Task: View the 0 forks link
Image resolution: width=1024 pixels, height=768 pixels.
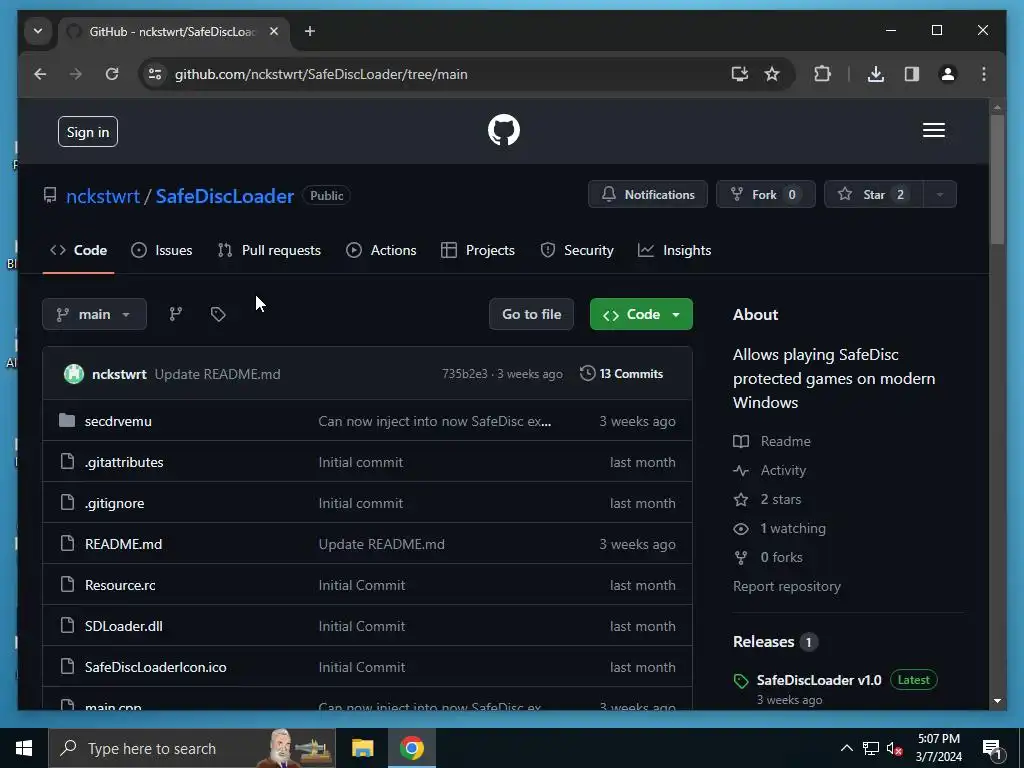Action: (x=768, y=557)
